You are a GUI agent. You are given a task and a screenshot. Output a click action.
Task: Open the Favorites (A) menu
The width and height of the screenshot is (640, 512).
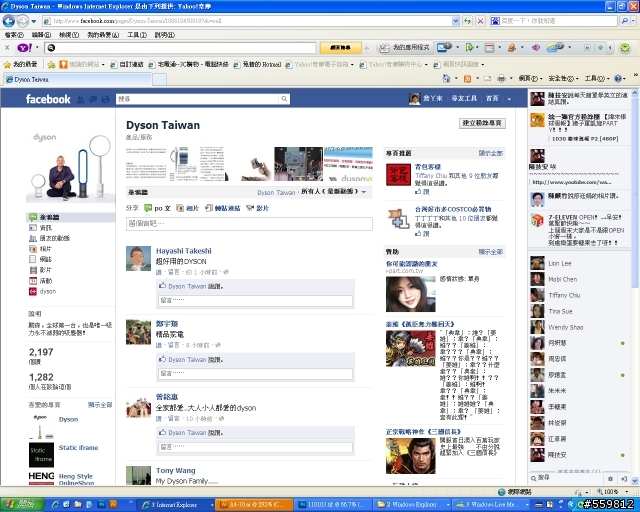[103, 35]
